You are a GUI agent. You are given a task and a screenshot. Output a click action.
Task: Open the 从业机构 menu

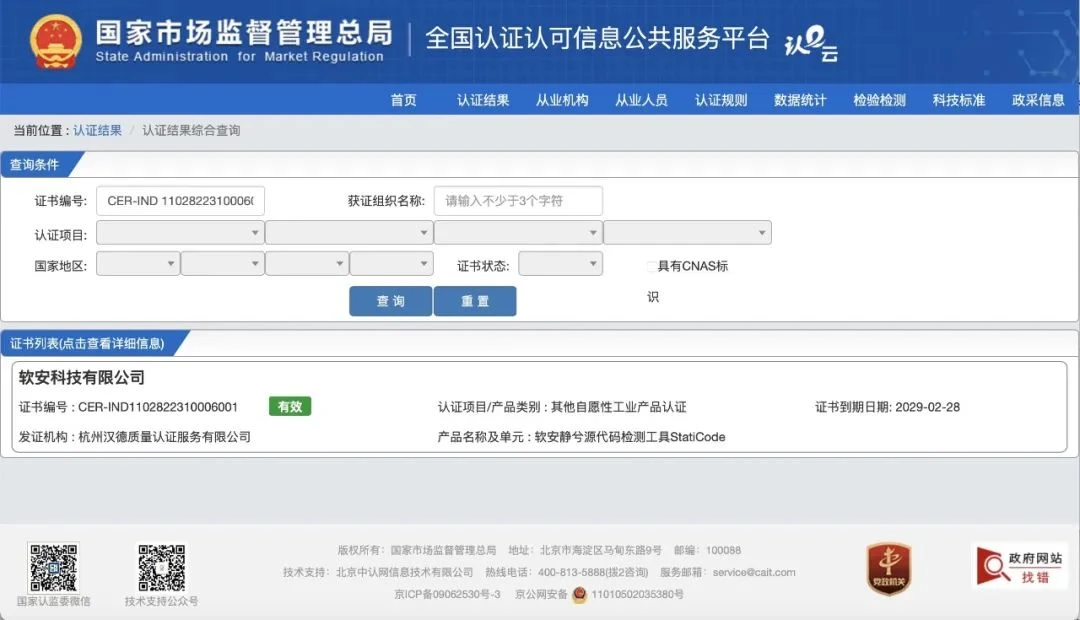click(x=562, y=100)
